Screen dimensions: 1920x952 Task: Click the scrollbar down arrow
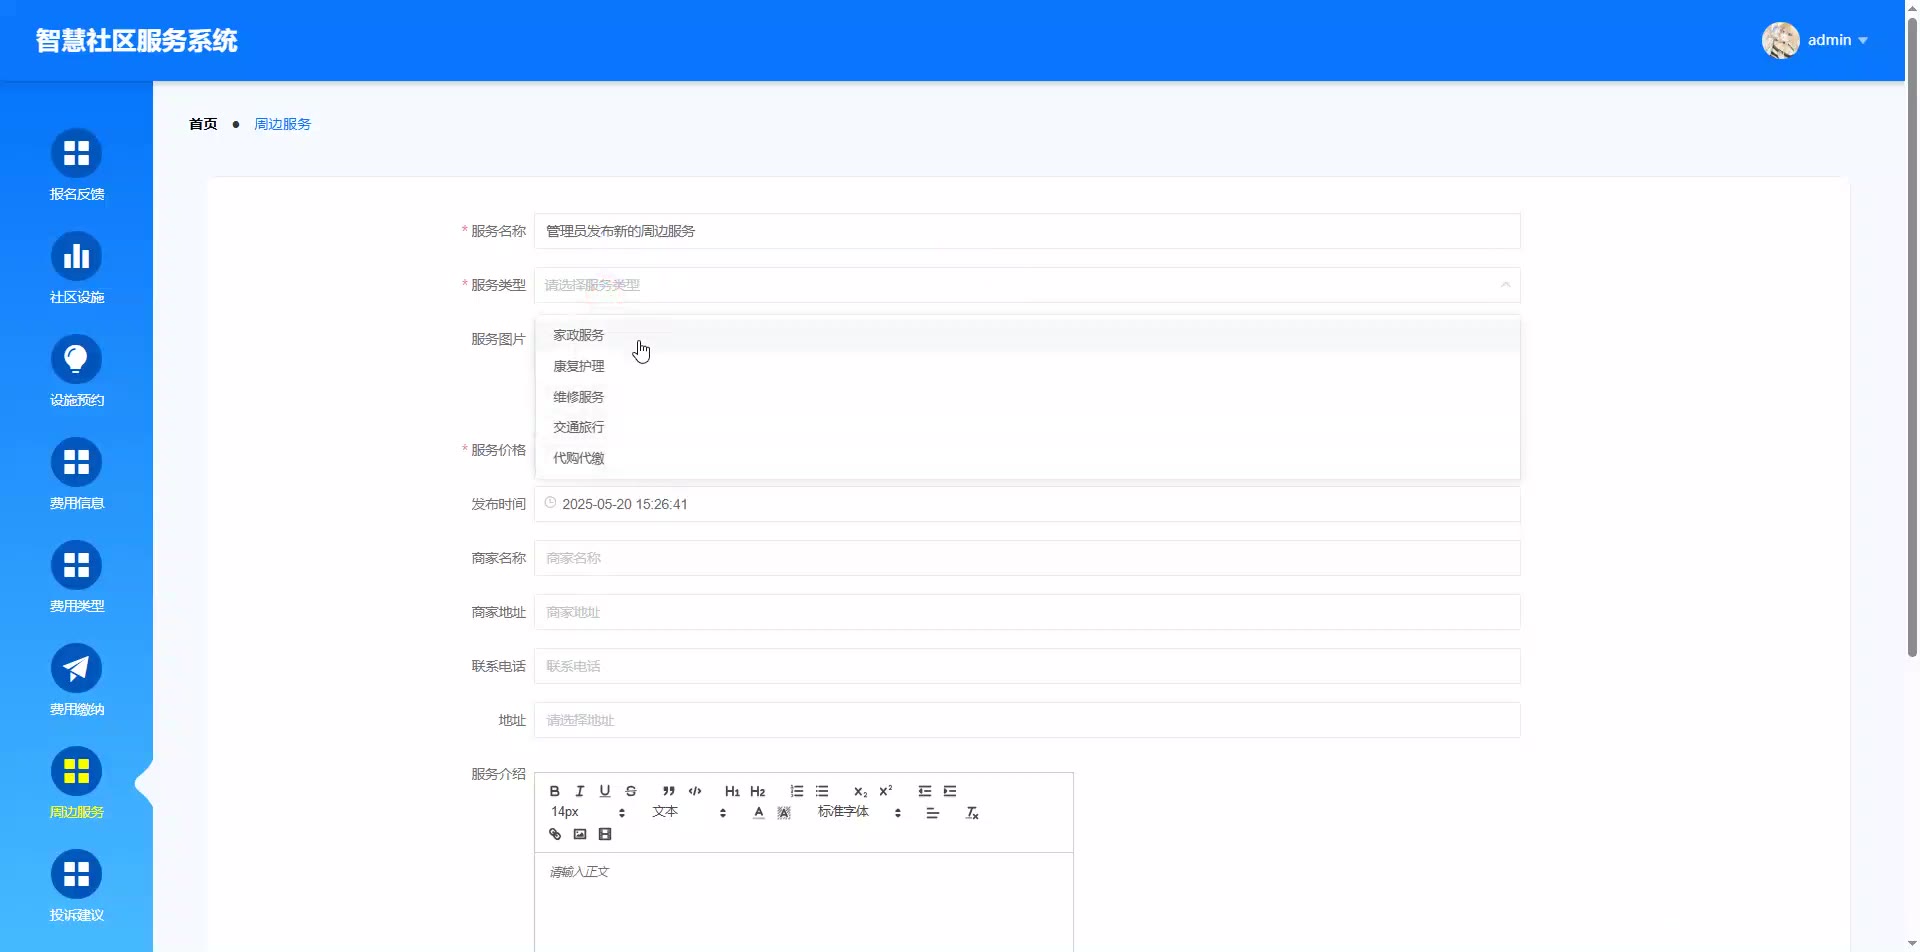pyautogui.click(x=1912, y=943)
